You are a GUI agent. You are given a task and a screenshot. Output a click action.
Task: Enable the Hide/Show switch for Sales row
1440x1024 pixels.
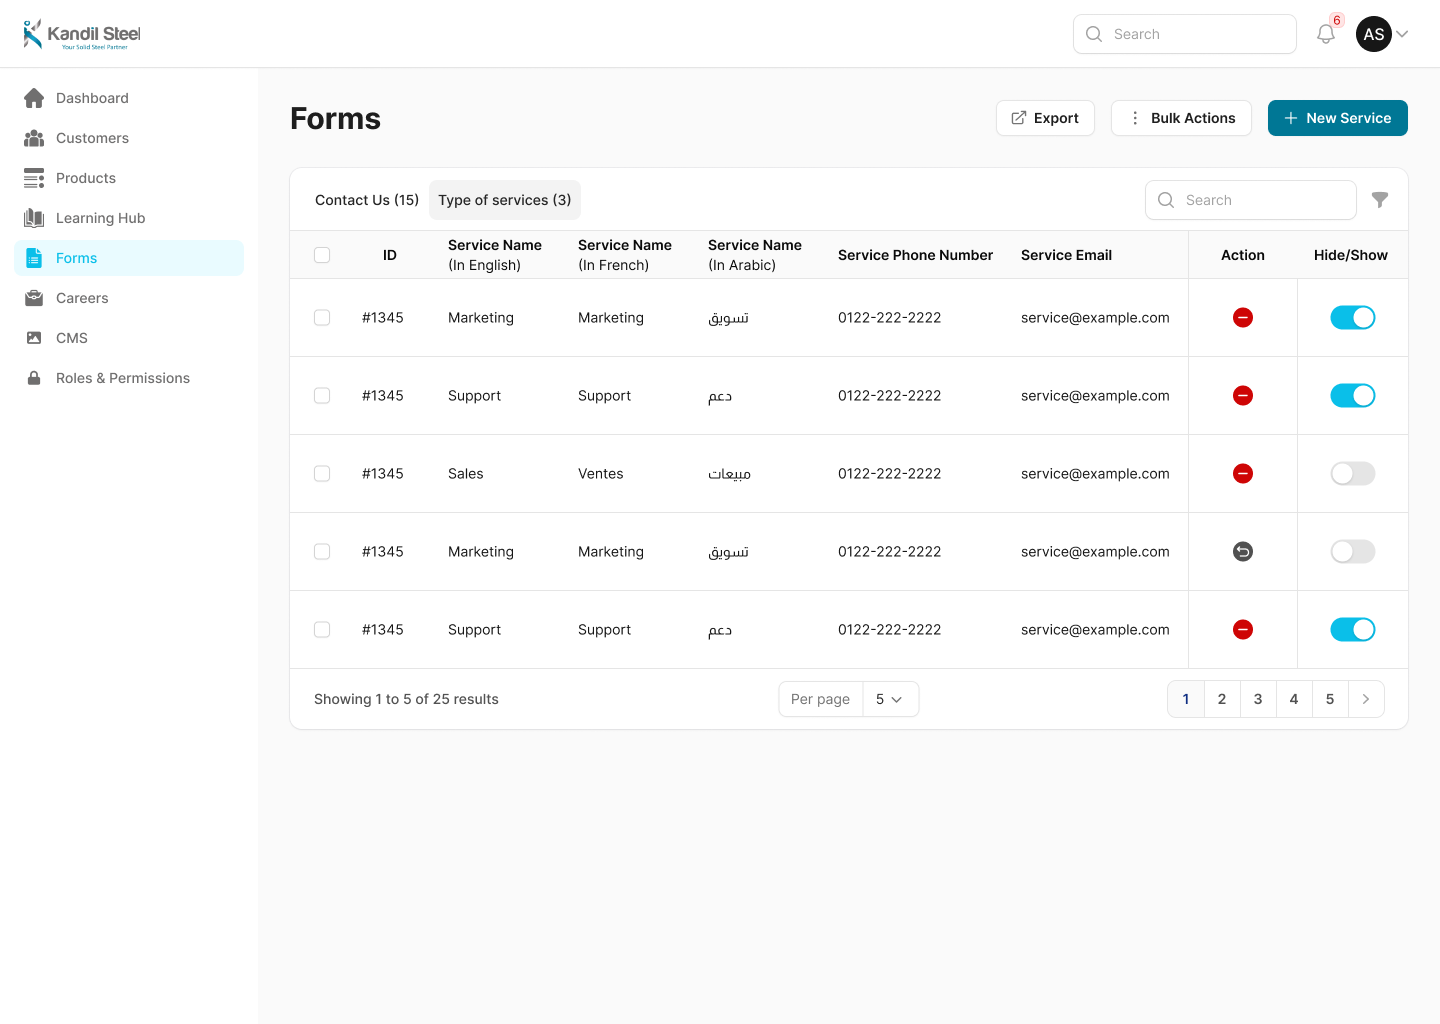pos(1352,474)
